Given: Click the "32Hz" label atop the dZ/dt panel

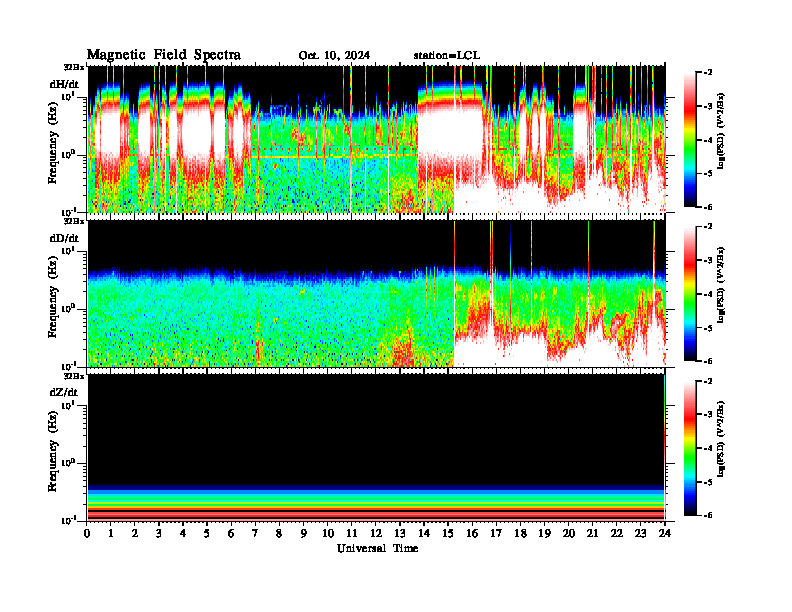Looking at the screenshot, I should 73,376.
